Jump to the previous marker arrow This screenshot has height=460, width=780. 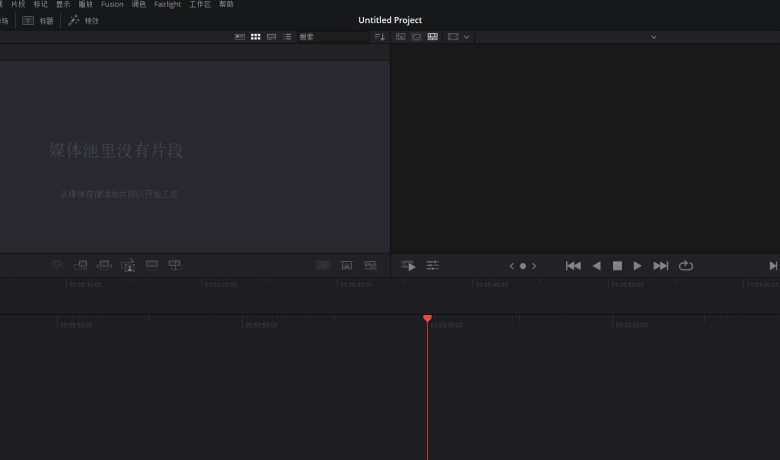pyautogui.click(x=511, y=266)
